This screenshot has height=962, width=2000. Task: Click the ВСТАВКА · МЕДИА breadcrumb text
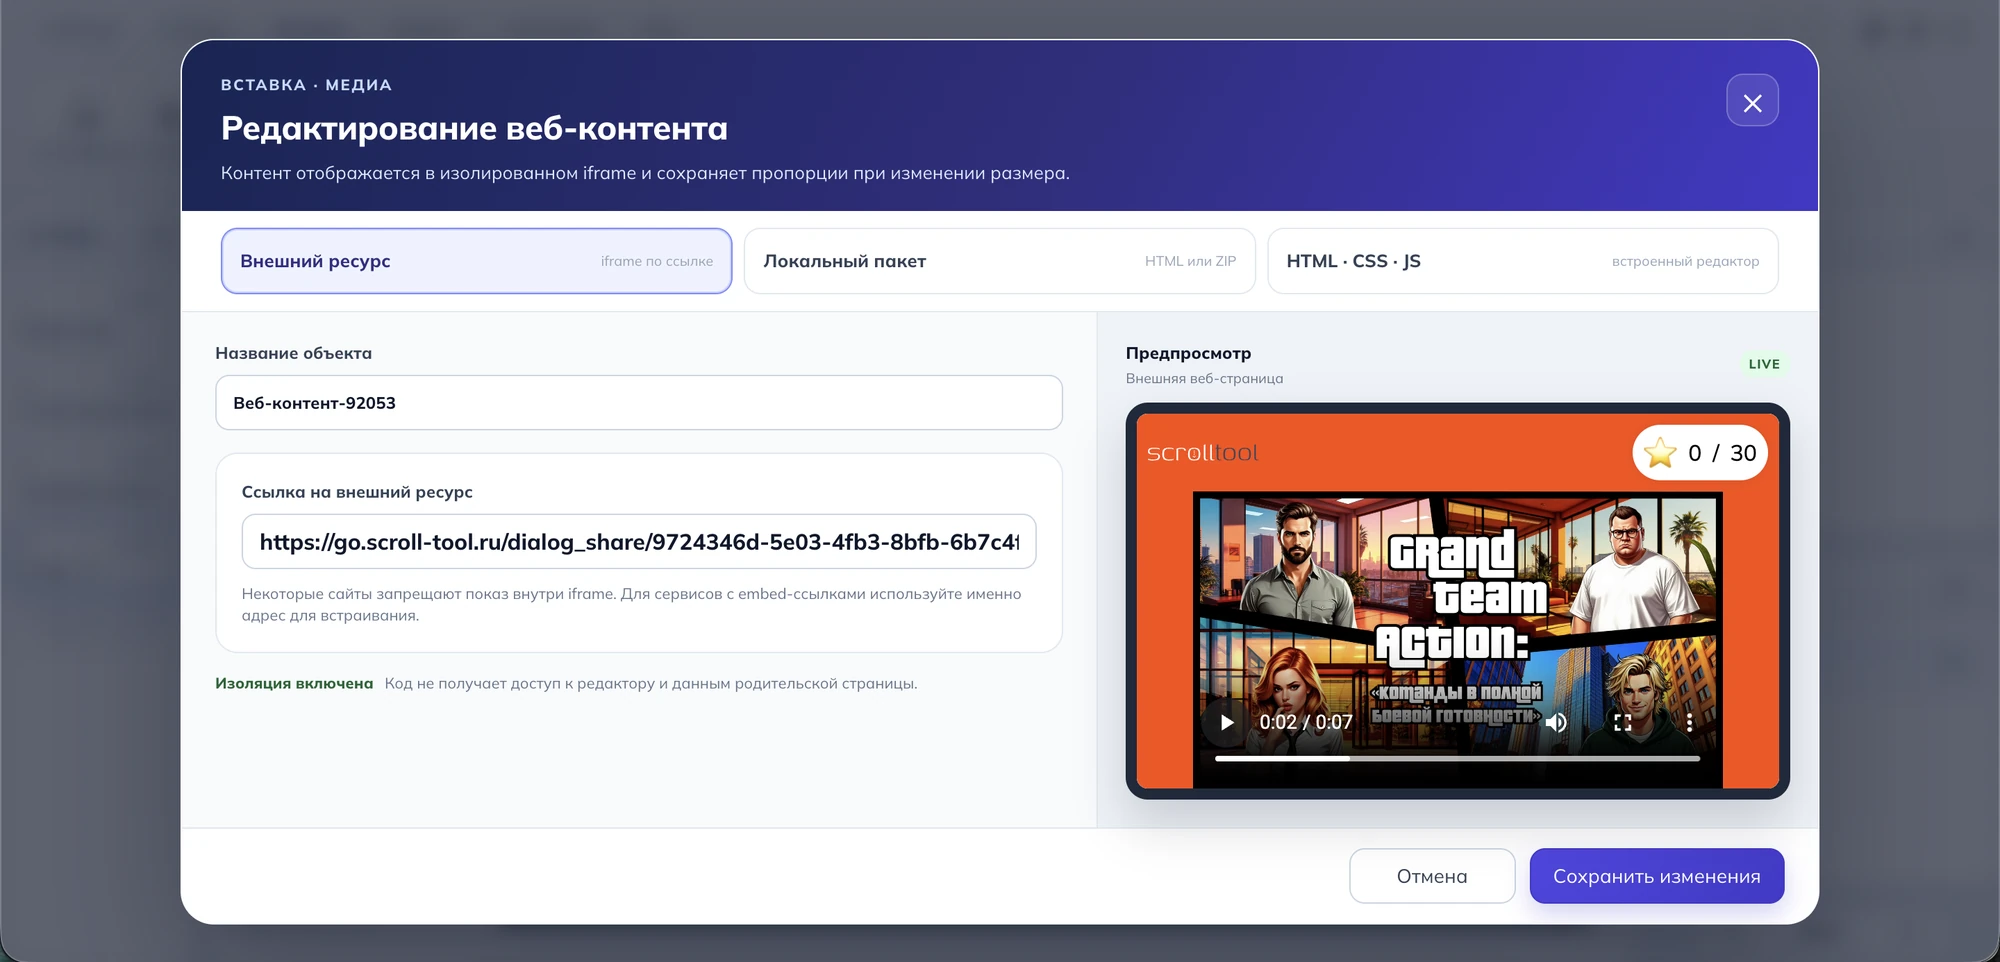[x=306, y=85]
